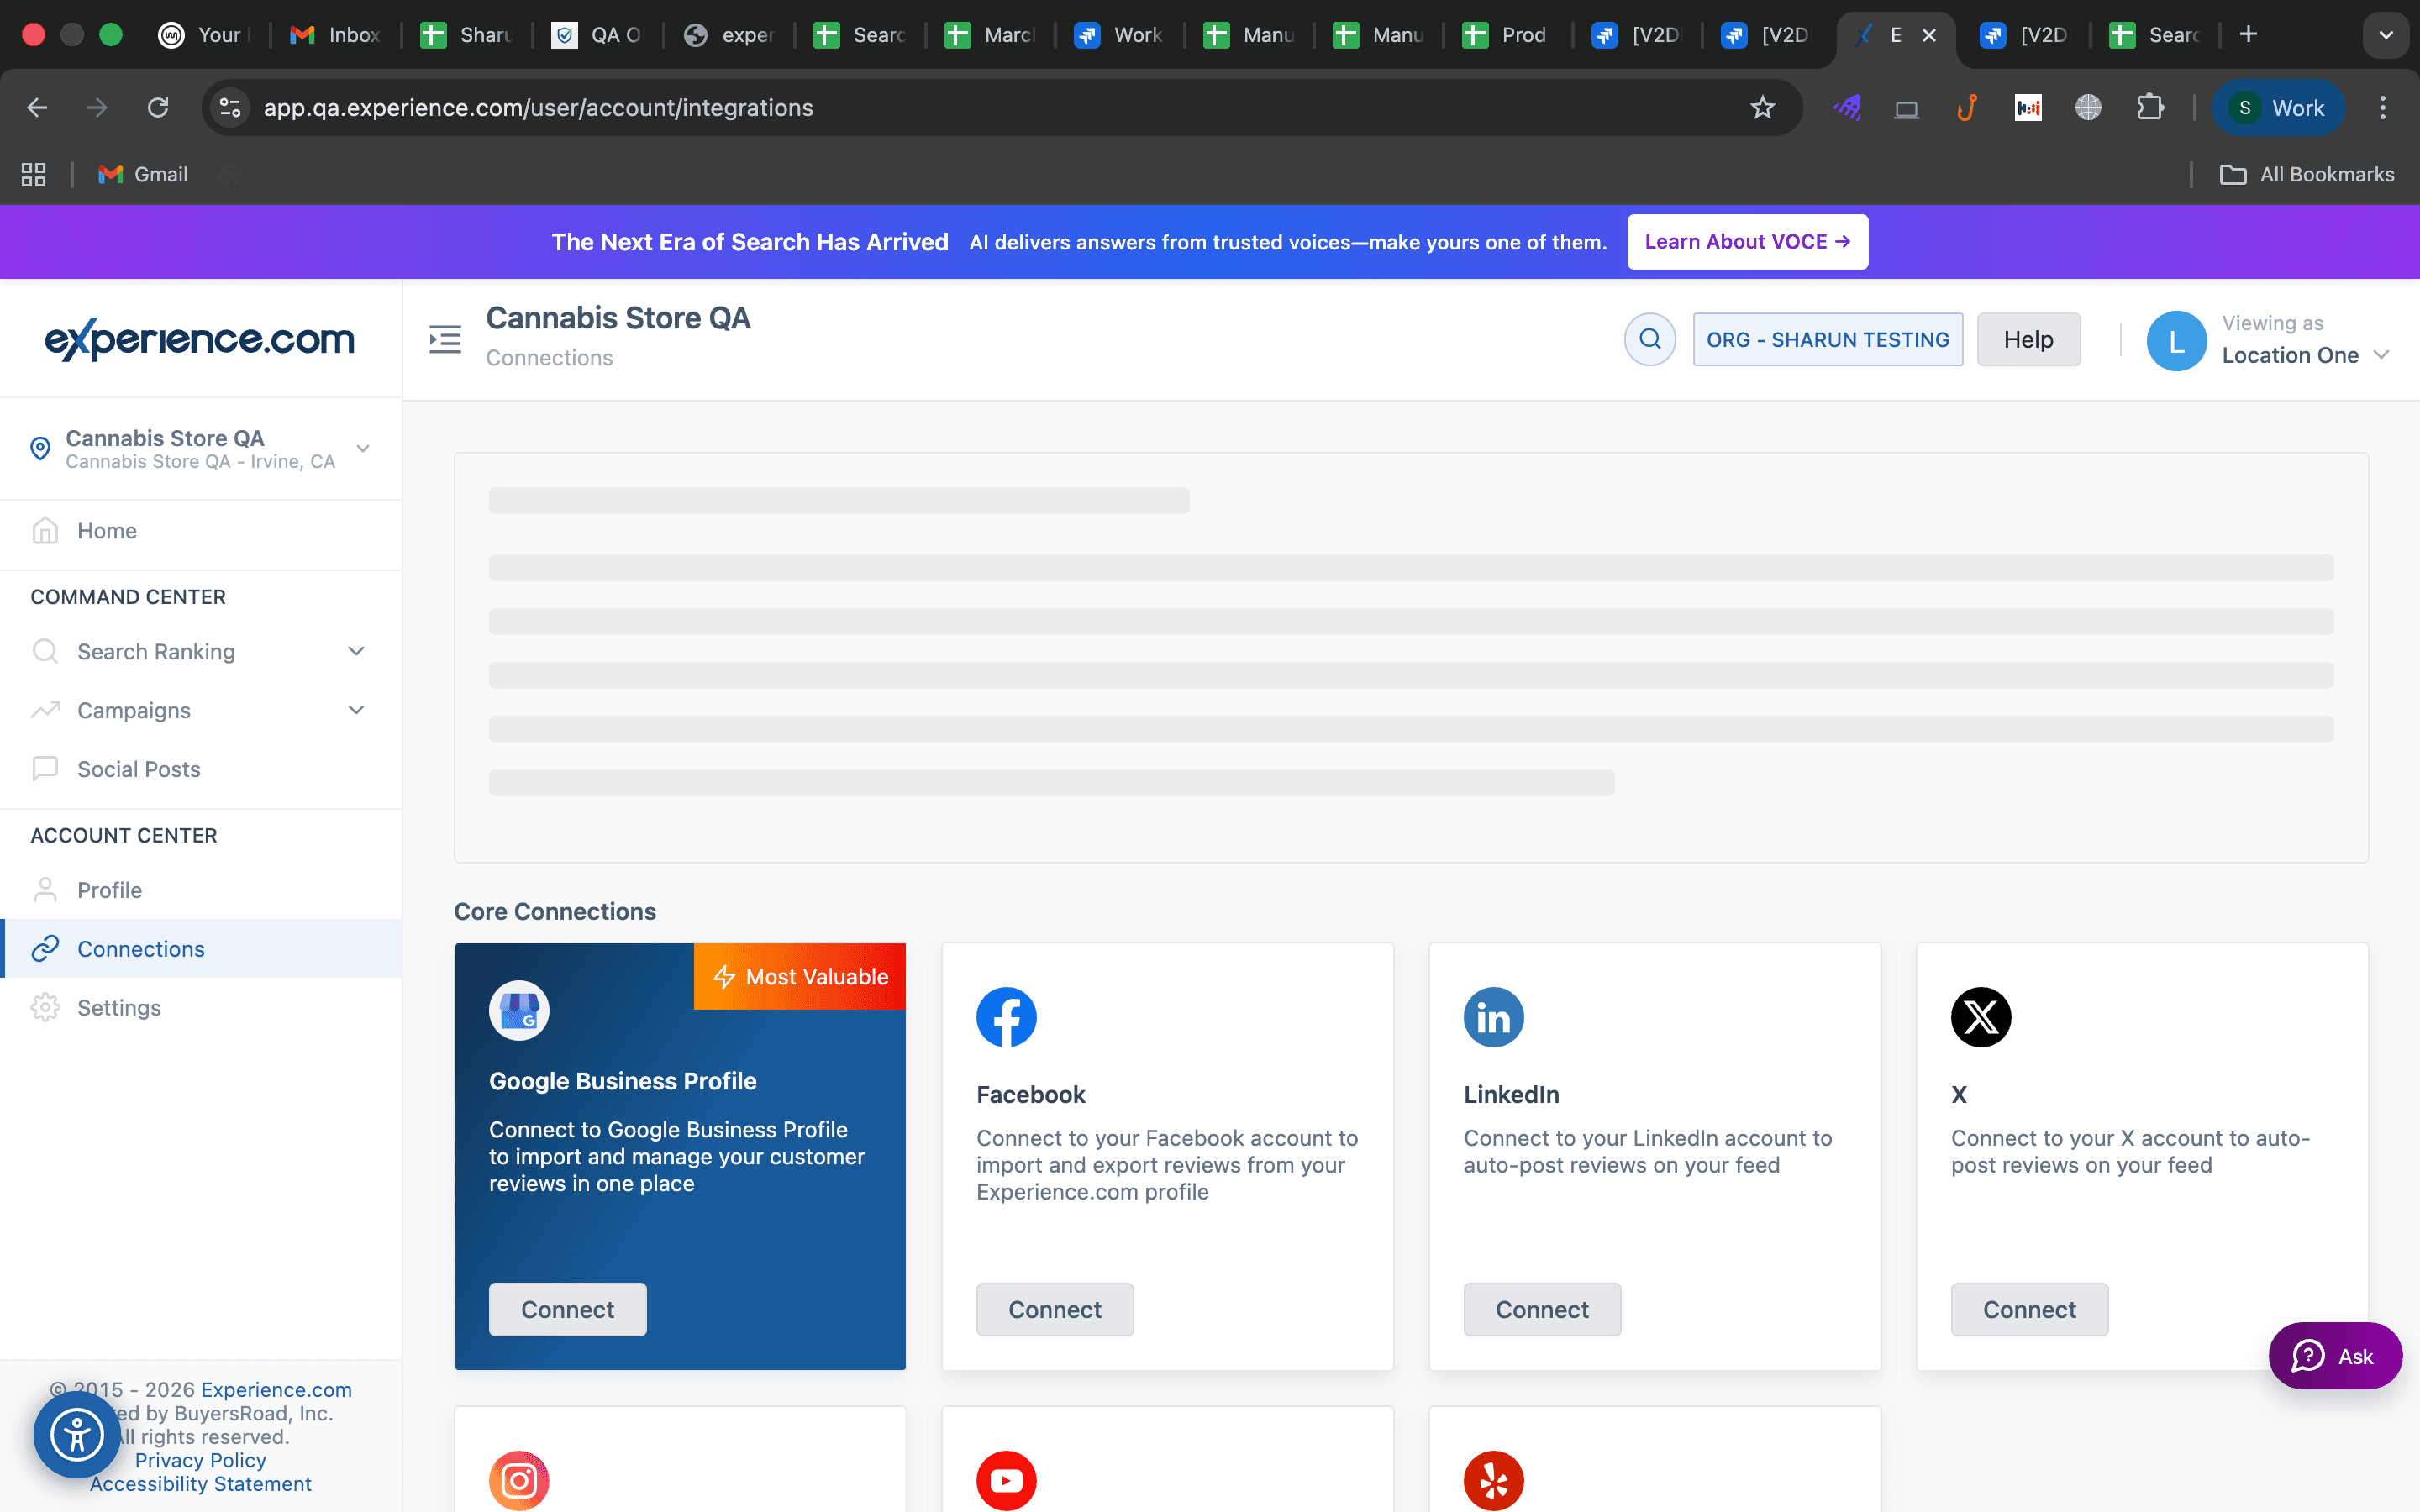Click the orange hook extension icon
This screenshot has height=1512, width=2420.
(x=1967, y=107)
